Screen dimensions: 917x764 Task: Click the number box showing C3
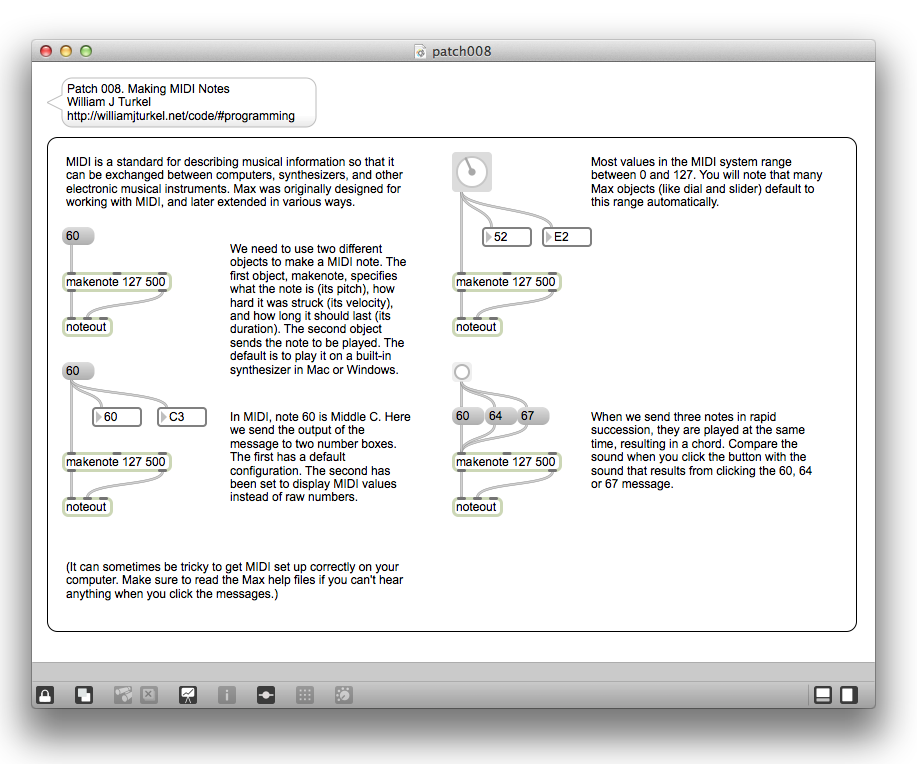pos(182,417)
